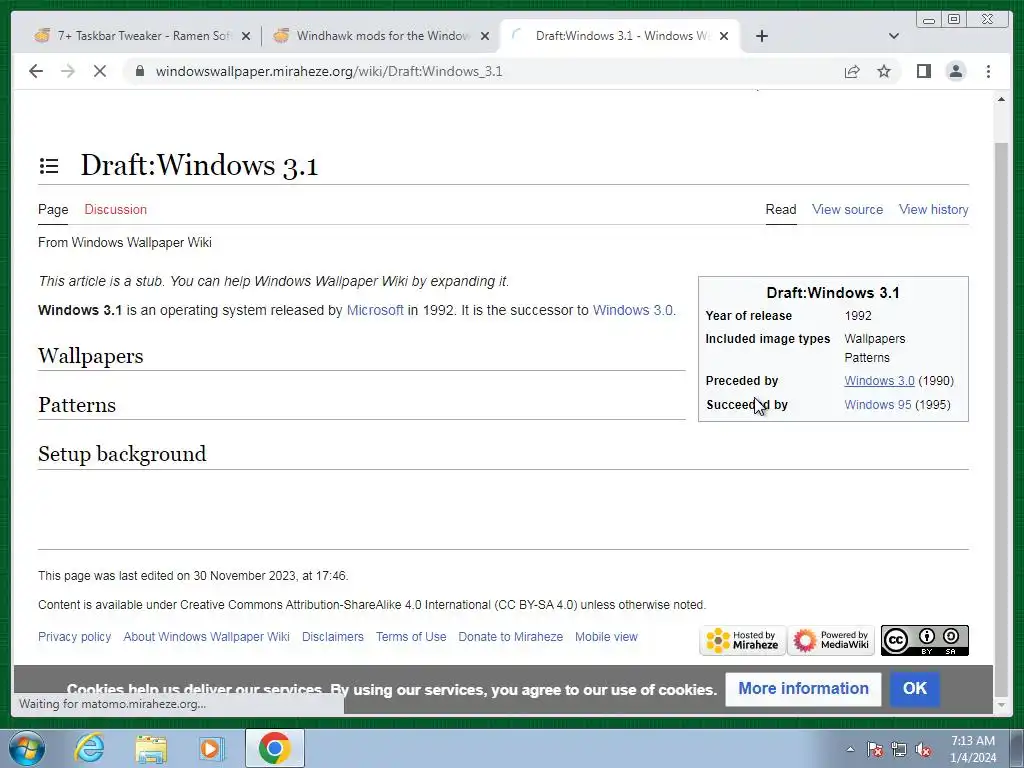Viewport: 1024px width, 768px height.
Task: Open muted volume tray icon
Action: pyautogui.click(x=923, y=749)
